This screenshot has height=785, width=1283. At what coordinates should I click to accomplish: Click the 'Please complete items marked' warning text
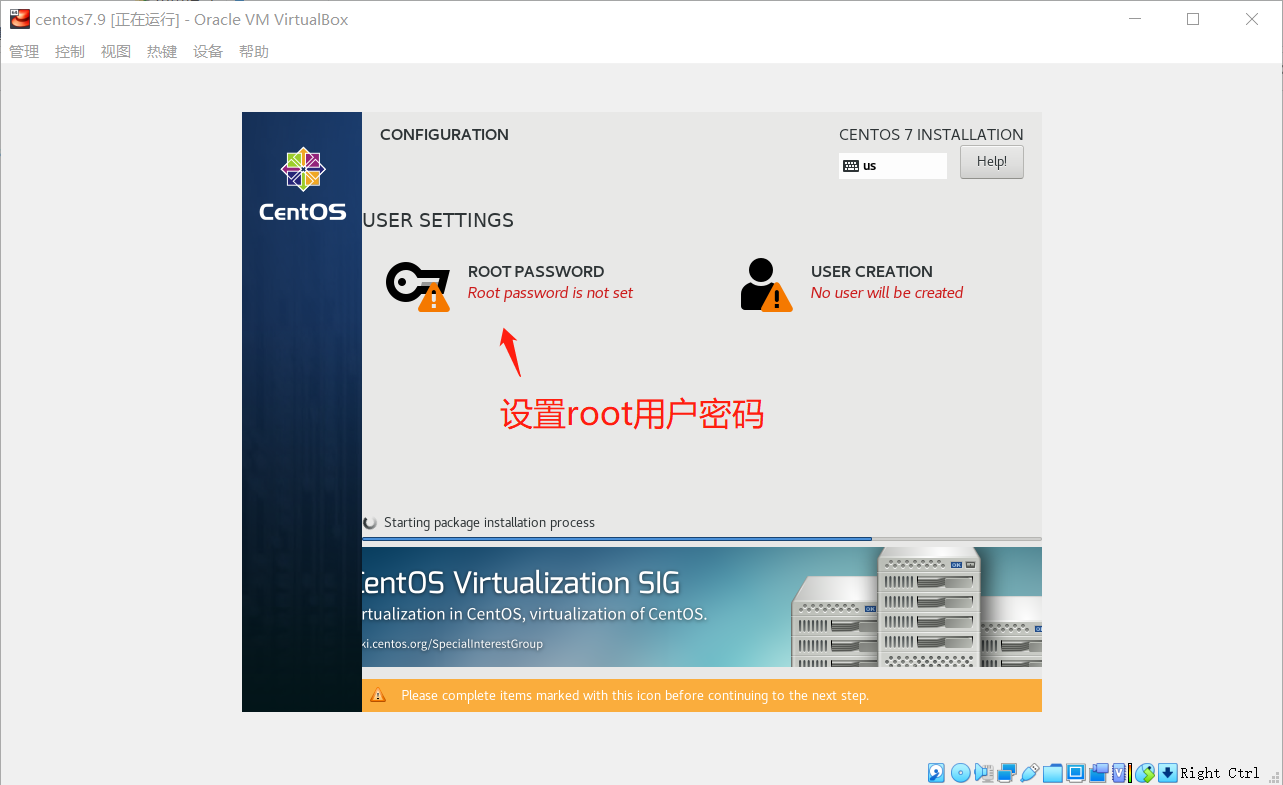click(635, 695)
